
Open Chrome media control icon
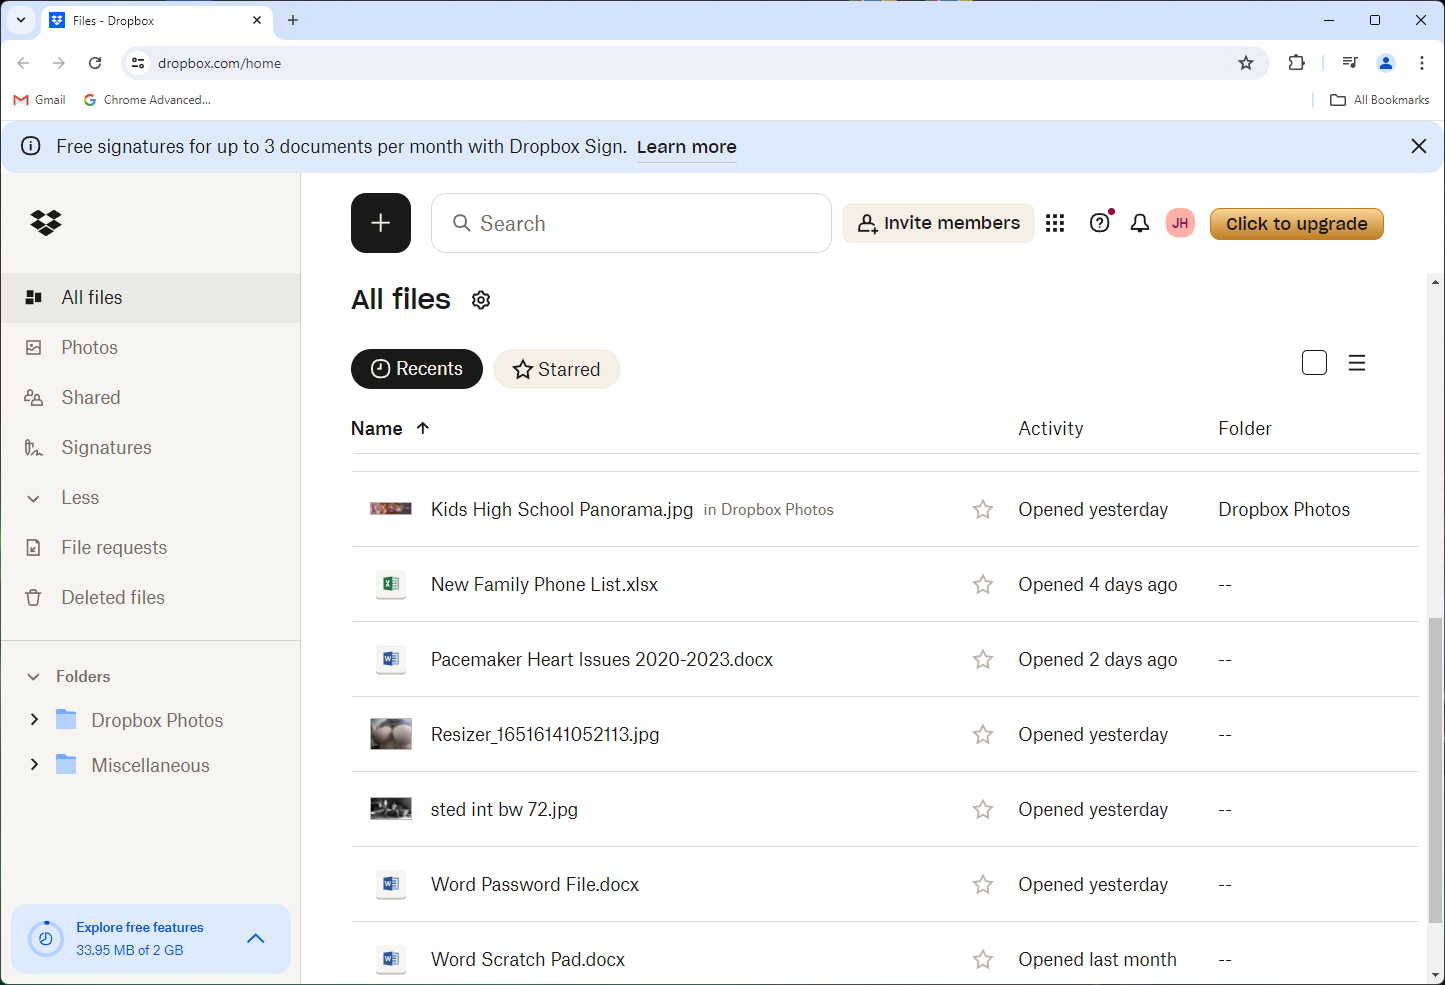click(x=1350, y=63)
